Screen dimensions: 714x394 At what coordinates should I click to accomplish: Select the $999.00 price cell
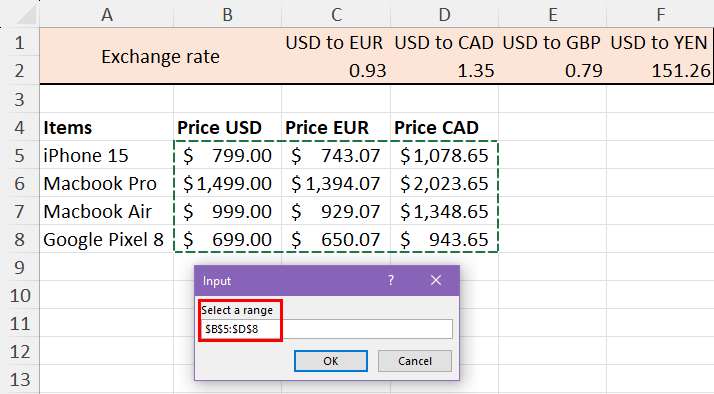pos(227,211)
